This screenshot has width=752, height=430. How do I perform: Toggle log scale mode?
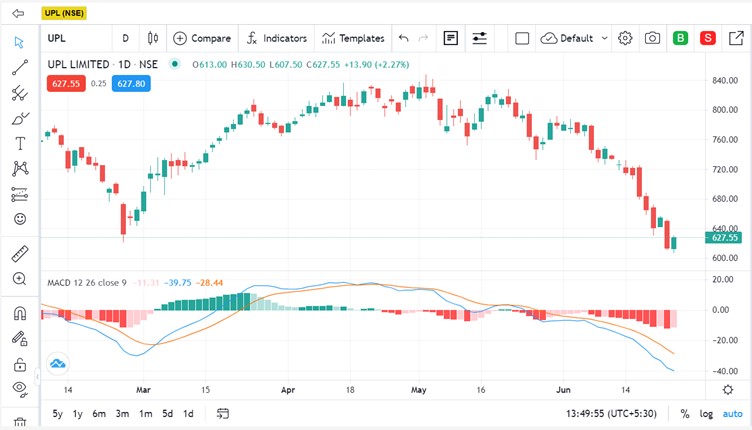point(706,414)
